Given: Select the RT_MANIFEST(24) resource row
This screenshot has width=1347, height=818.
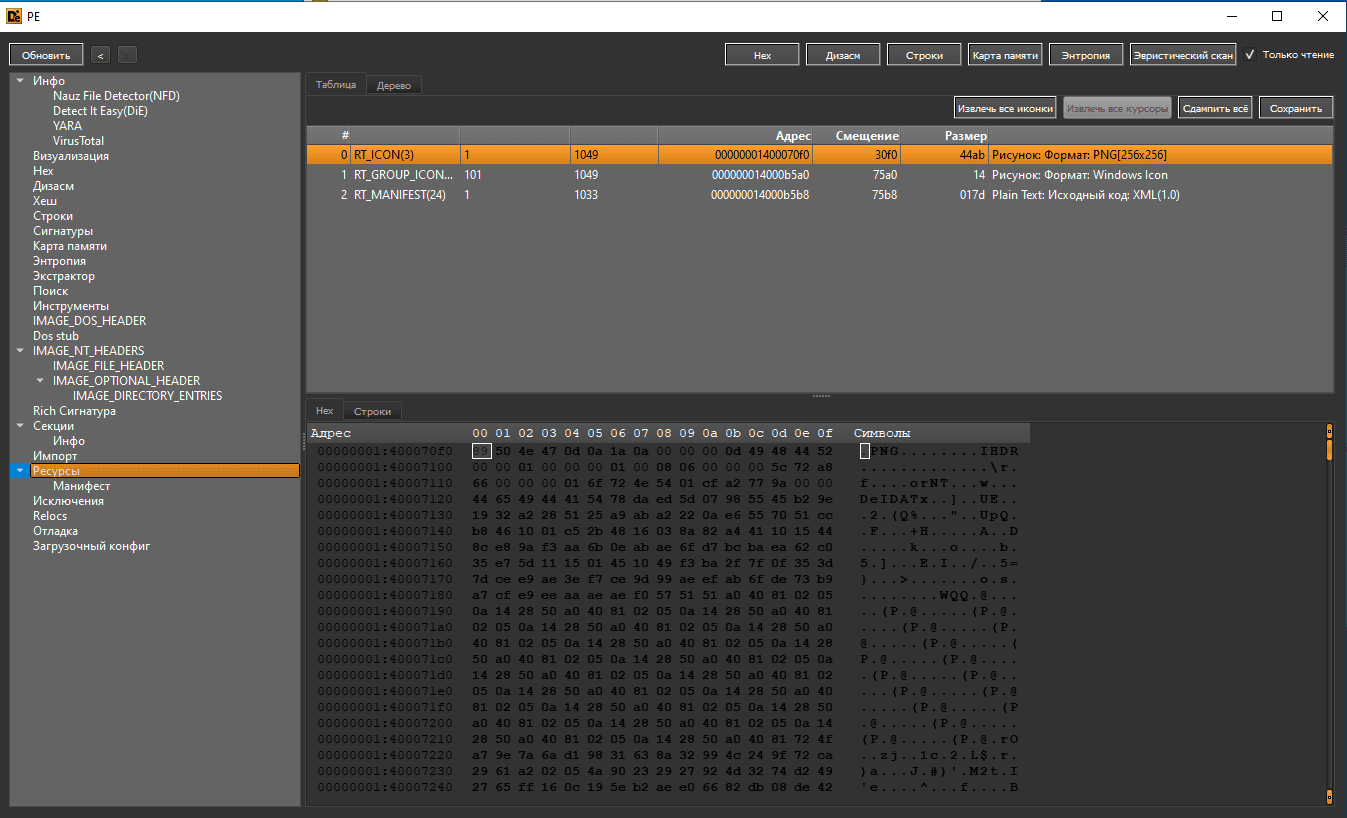Looking at the screenshot, I should click(x=400, y=195).
